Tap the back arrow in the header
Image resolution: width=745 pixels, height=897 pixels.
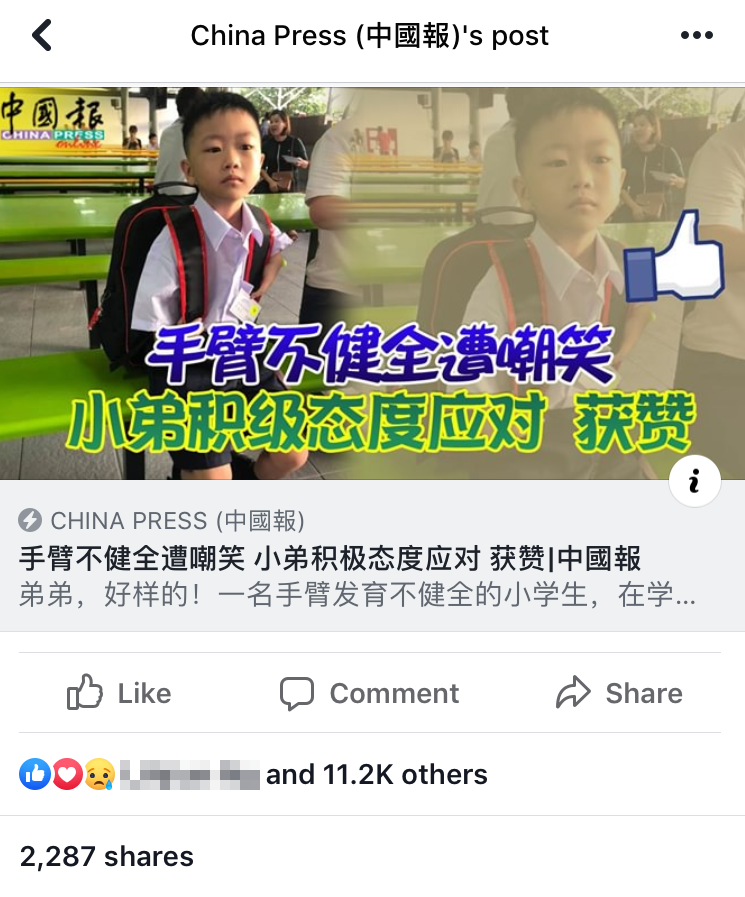point(42,35)
